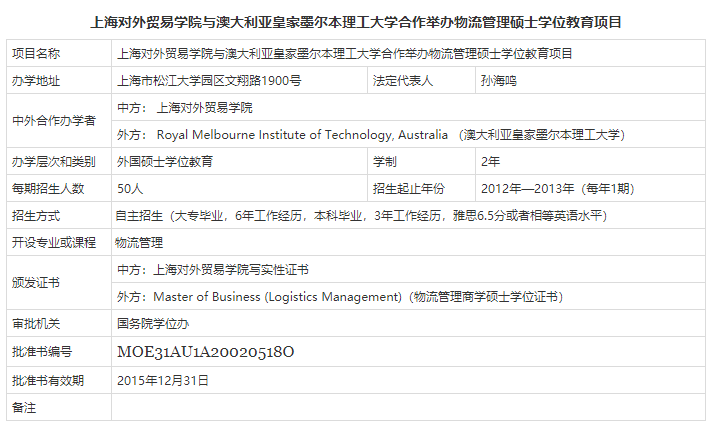Select the 招生方式 label cell
Image resolution: width=711 pixels, height=426 pixels.
click(59, 215)
